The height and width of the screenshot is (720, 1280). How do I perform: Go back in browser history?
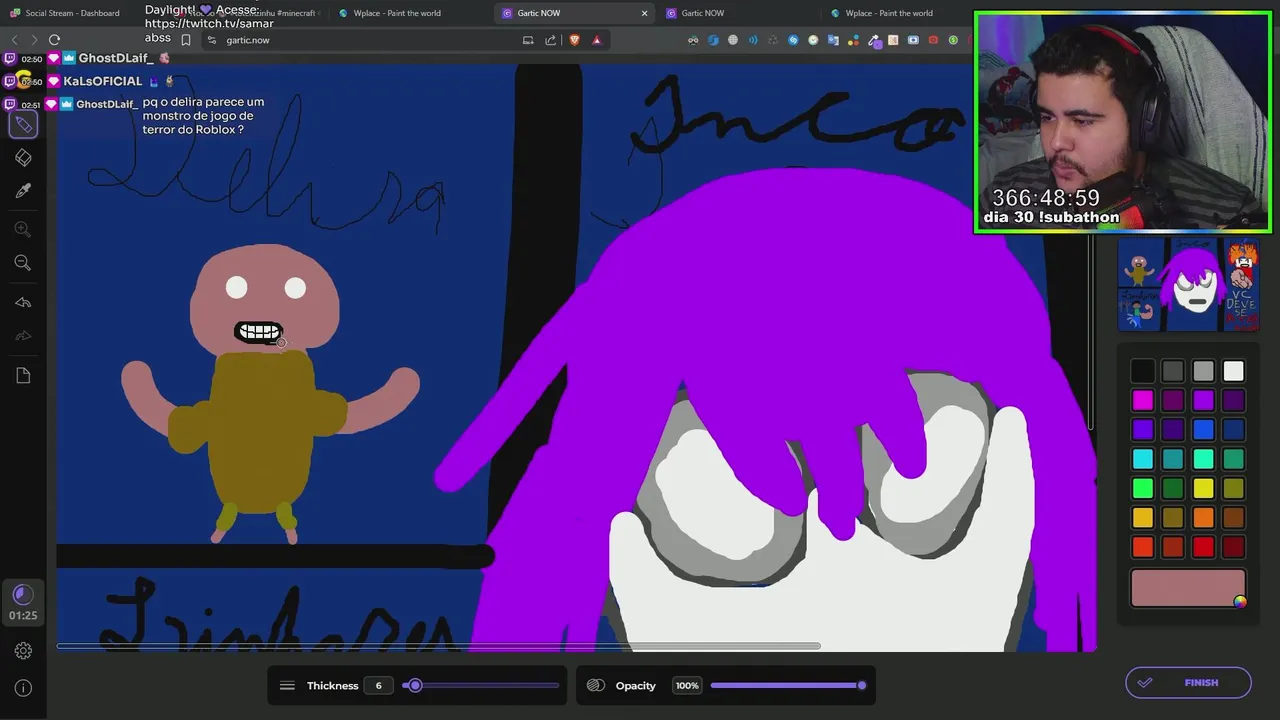pyautogui.click(x=14, y=40)
